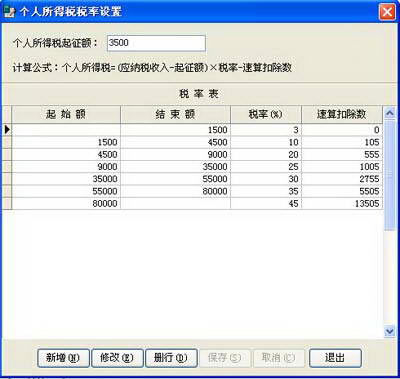Click the 退出 button
This screenshot has width=400, height=379.
tap(335, 358)
